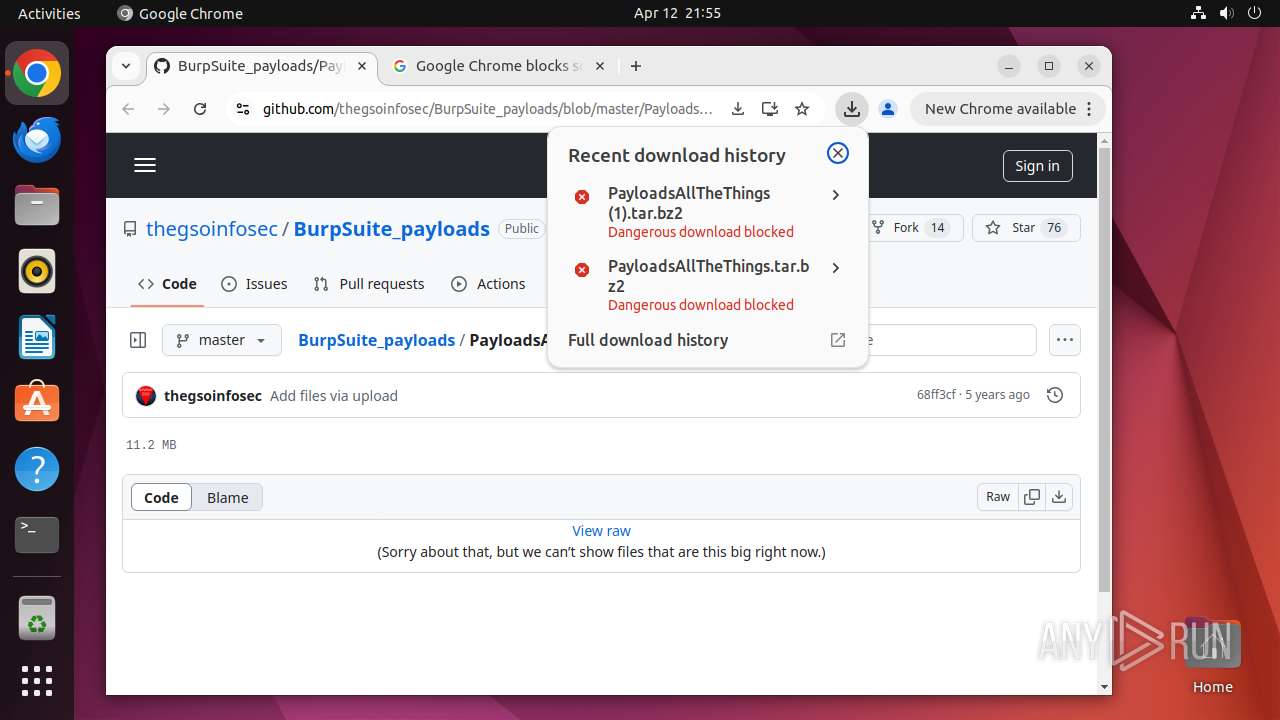
Task: Go forward in browser history
Action: [x=164, y=109]
